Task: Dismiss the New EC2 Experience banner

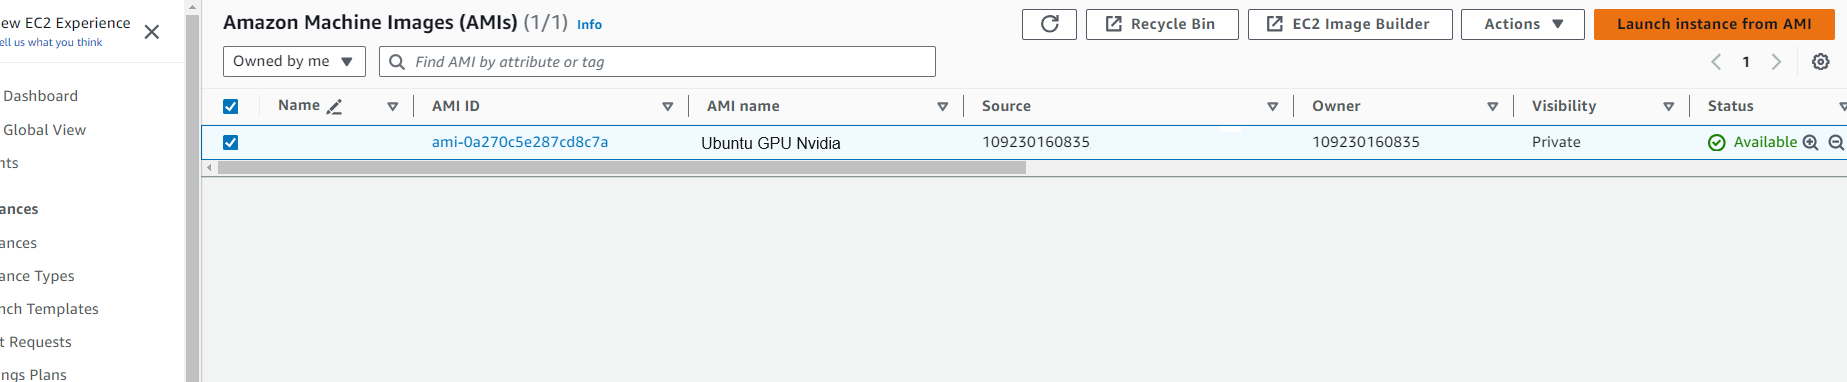Action: point(152,32)
